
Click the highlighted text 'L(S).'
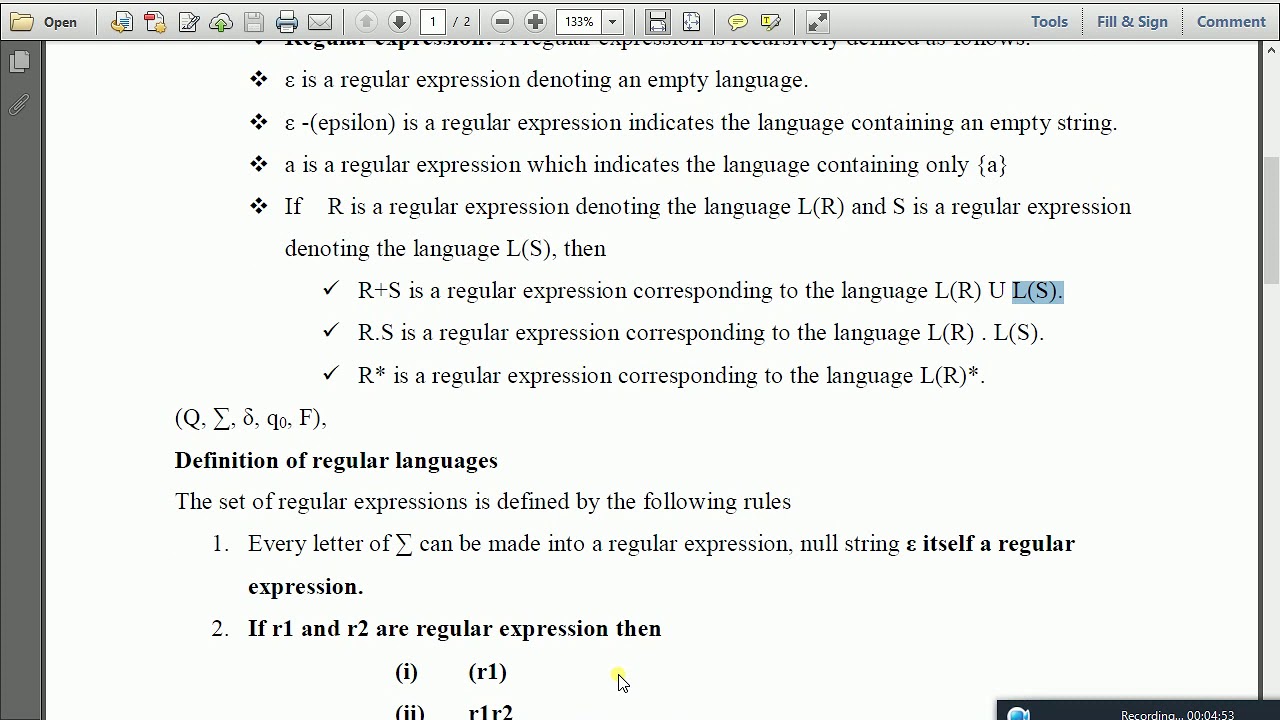1037,291
